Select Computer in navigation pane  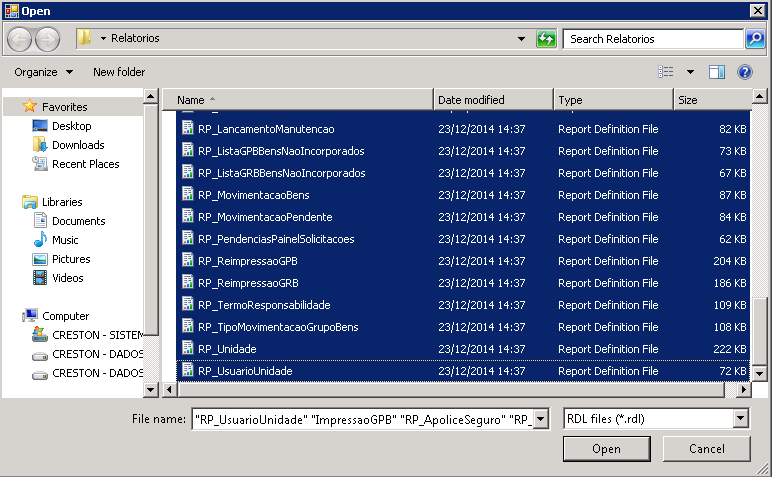tap(65, 316)
